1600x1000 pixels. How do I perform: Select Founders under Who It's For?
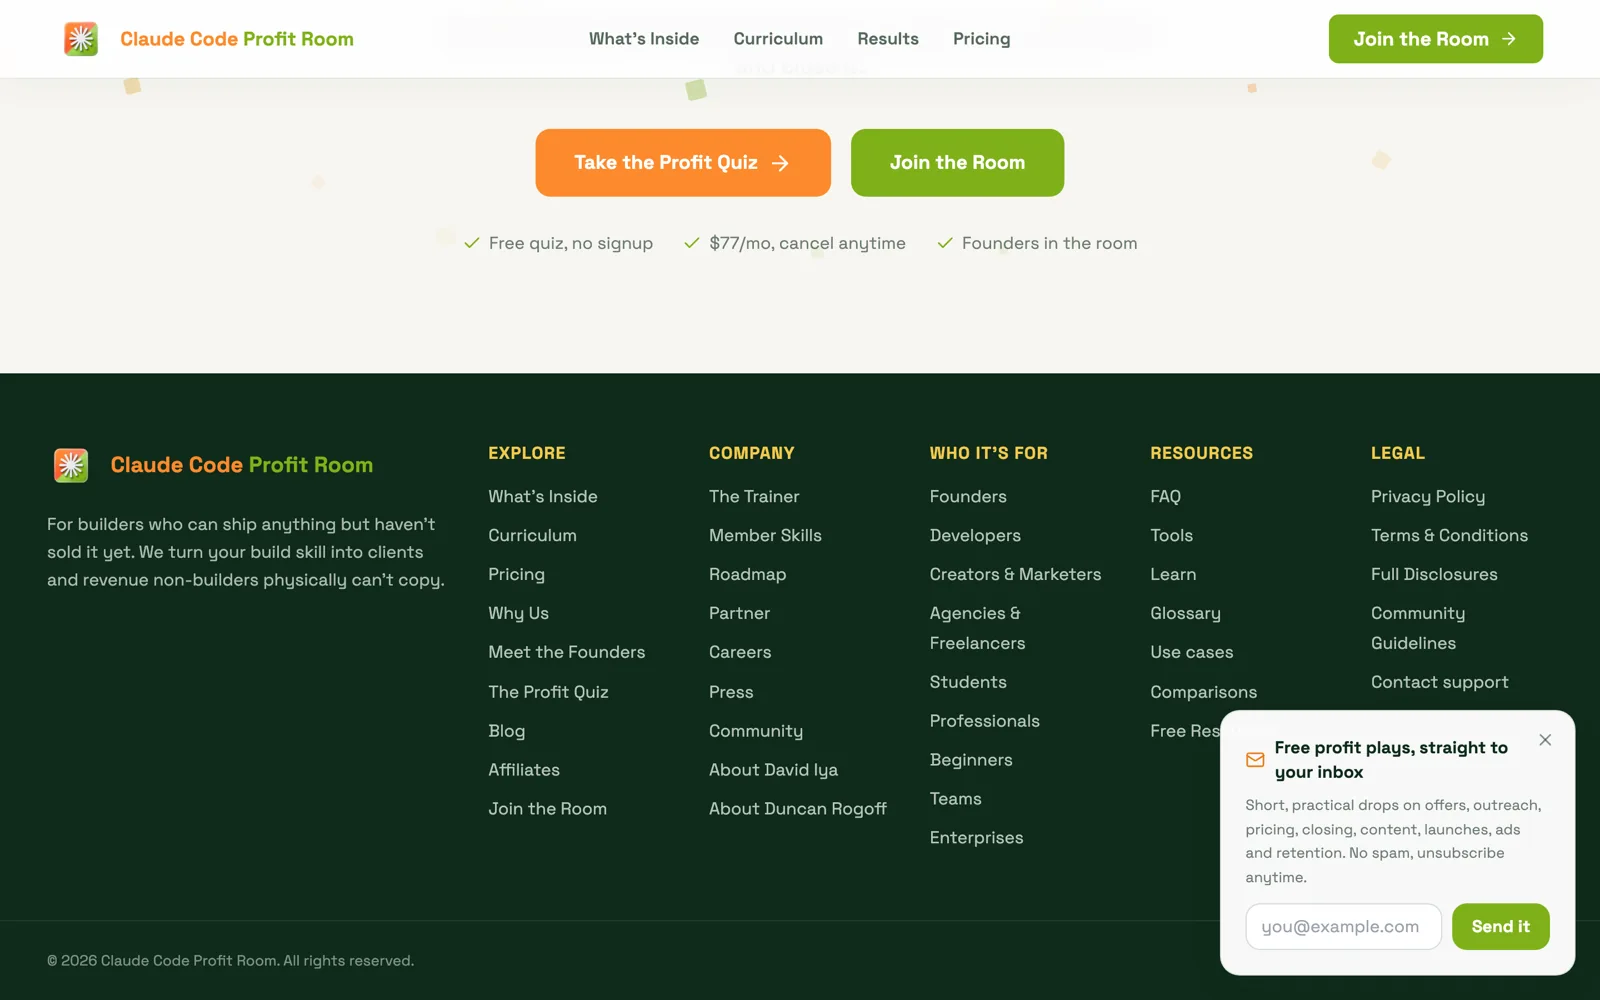968,497
